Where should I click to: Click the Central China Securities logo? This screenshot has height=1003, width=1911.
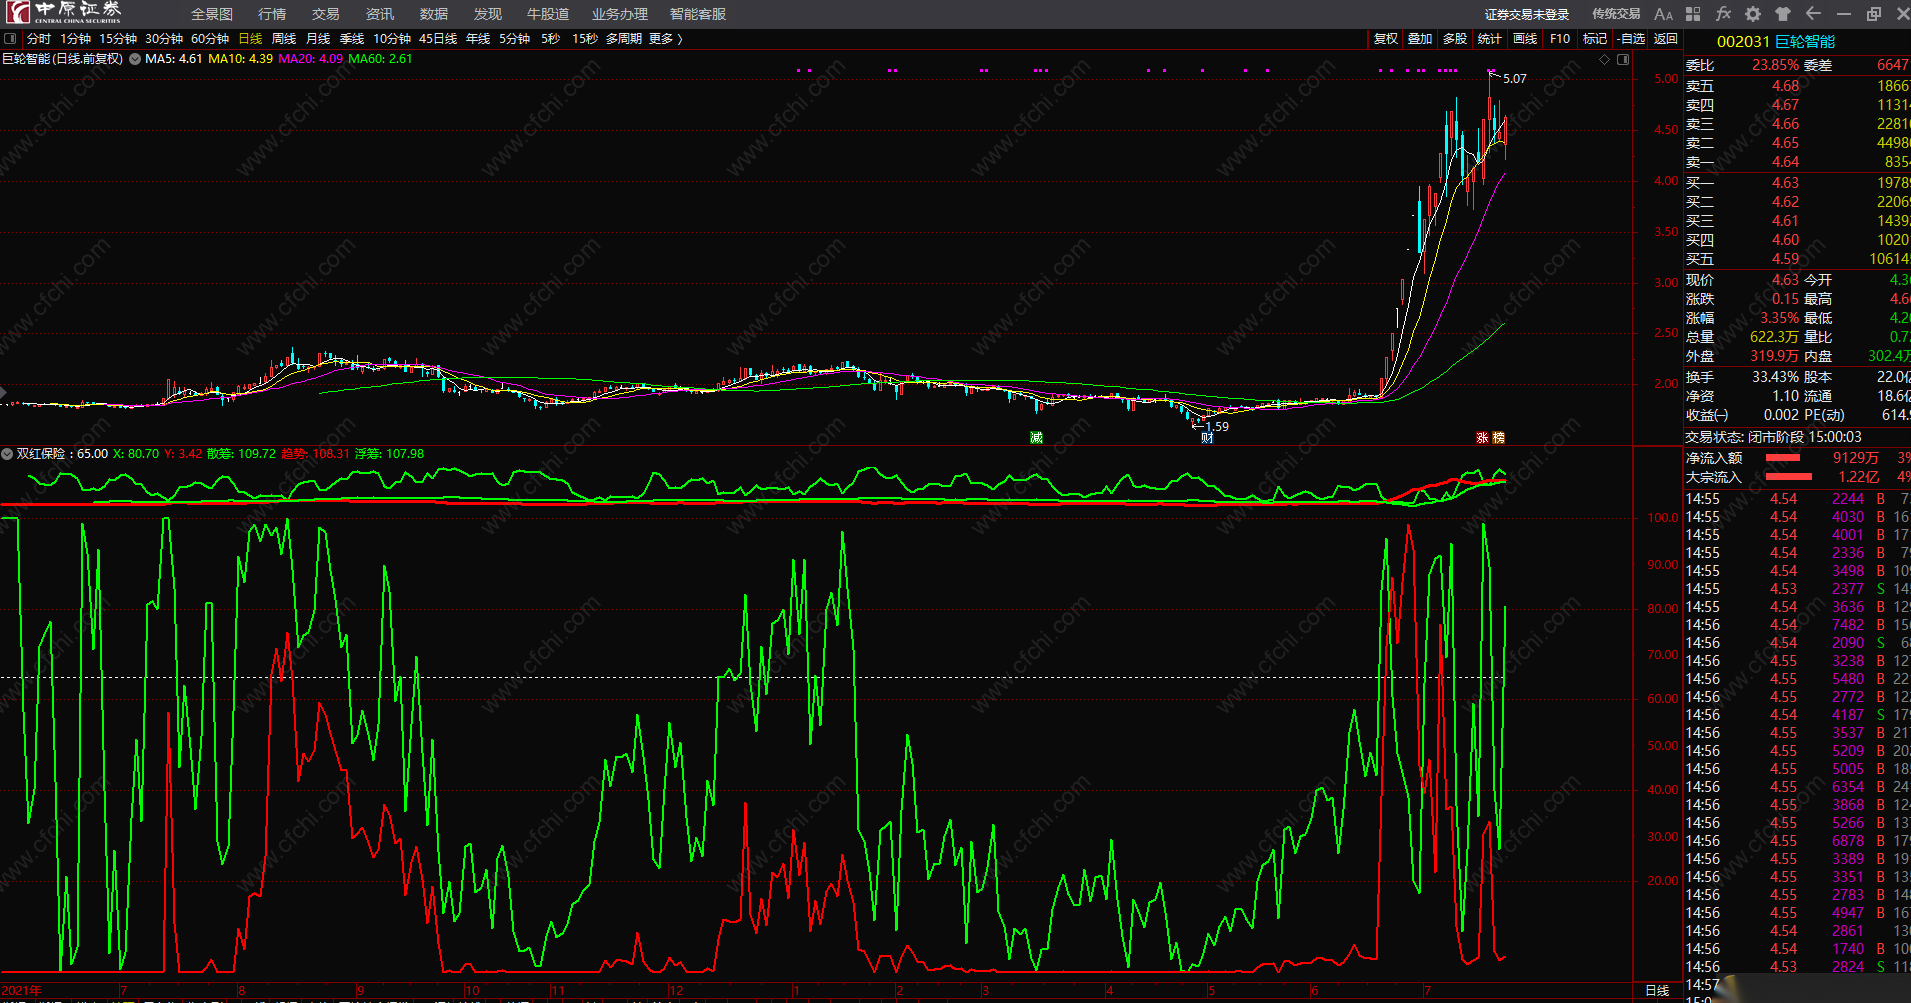(x=64, y=12)
